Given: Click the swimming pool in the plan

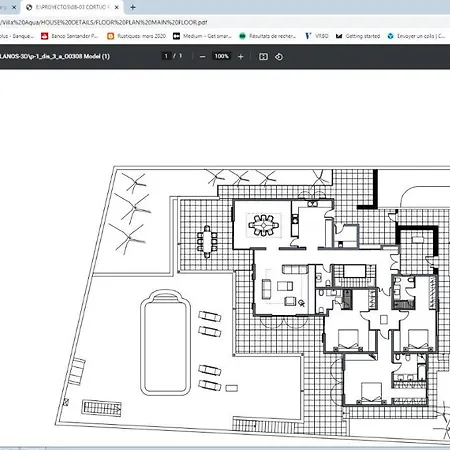Looking at the screenshot, I should coord(165,342).
